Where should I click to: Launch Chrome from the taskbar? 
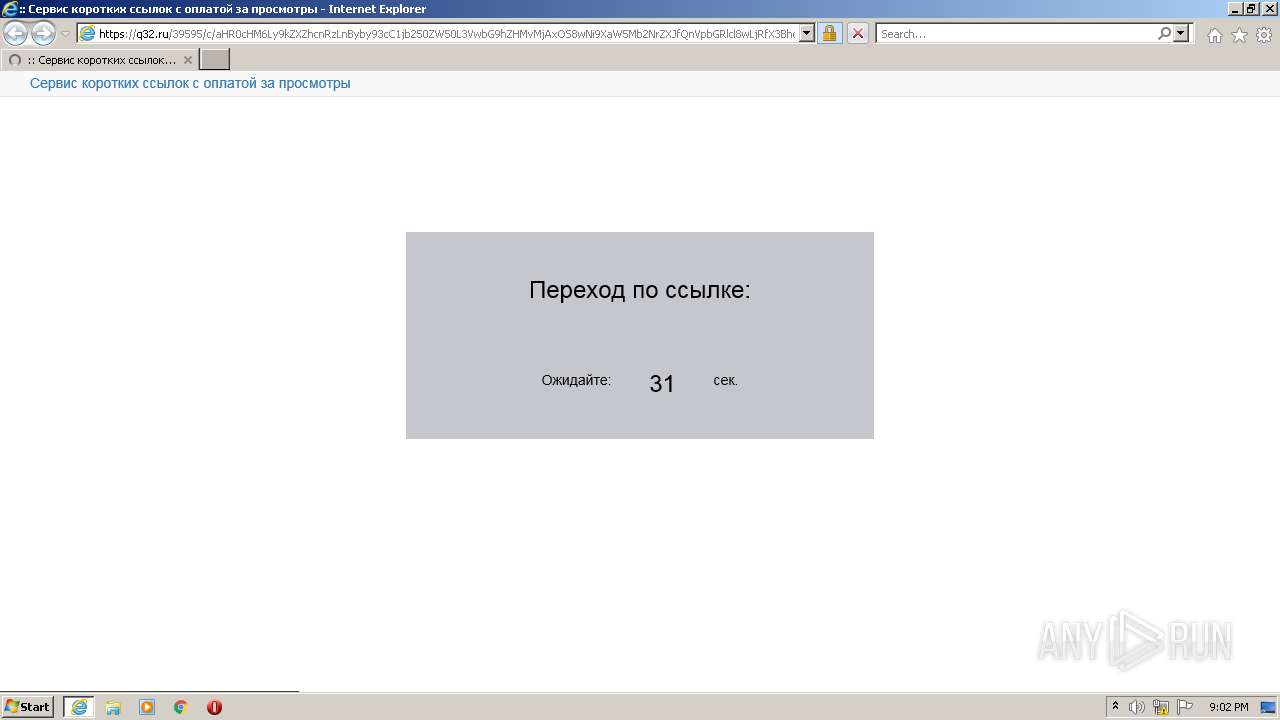pyautogui.click(x=181, y=707)
